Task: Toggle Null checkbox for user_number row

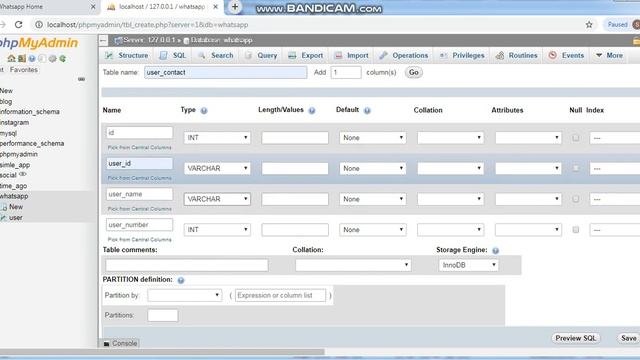Action: click(576, 230)
